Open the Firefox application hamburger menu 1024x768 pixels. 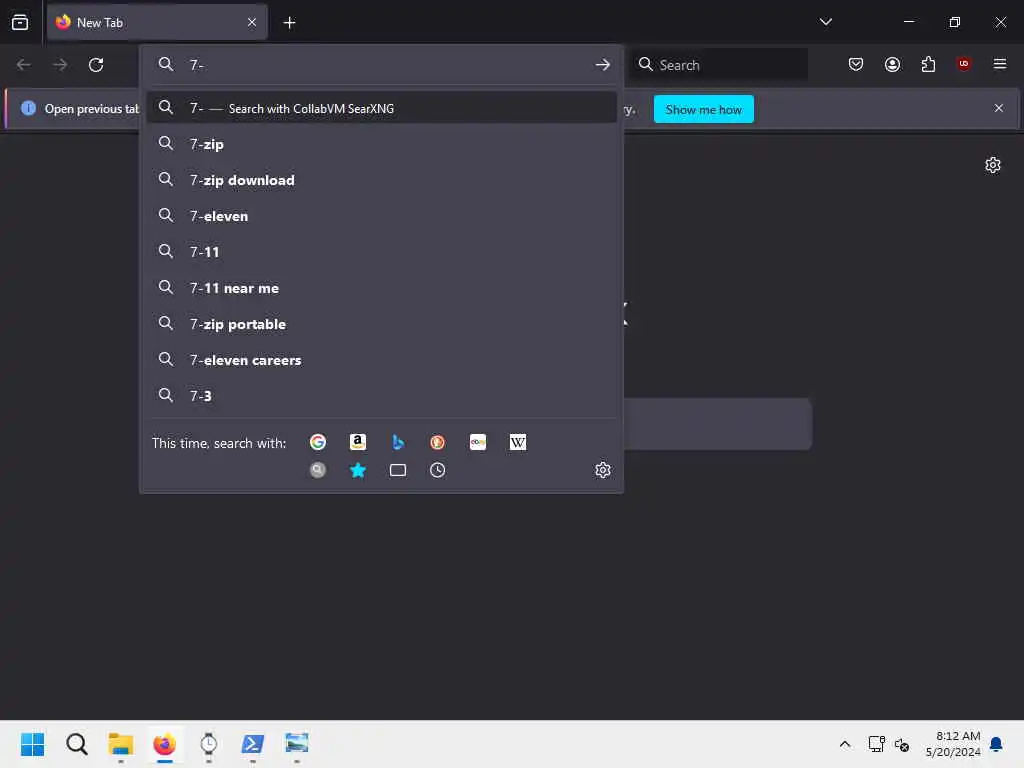(999, 64)
